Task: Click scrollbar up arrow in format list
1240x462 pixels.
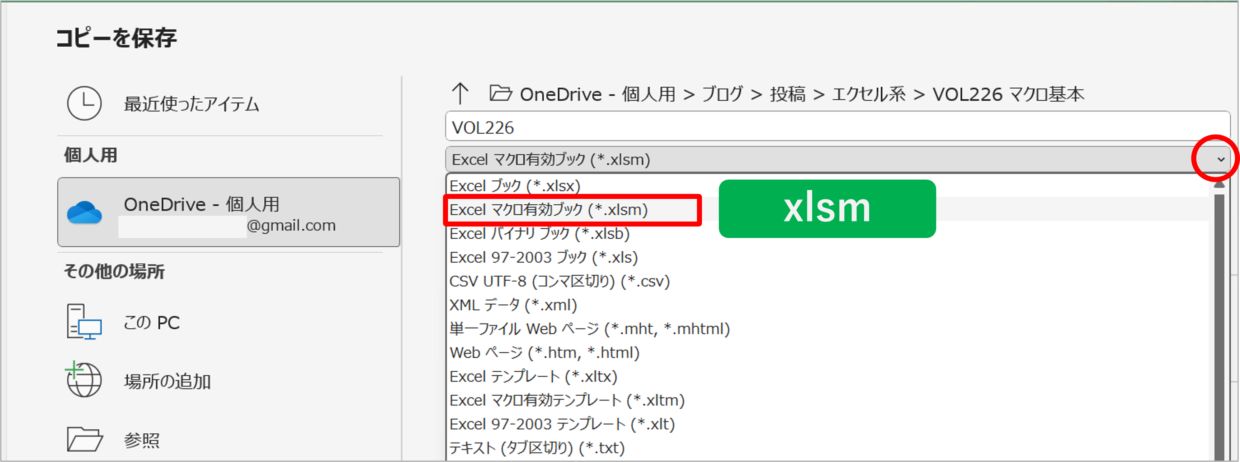Action: [1219, 183]
